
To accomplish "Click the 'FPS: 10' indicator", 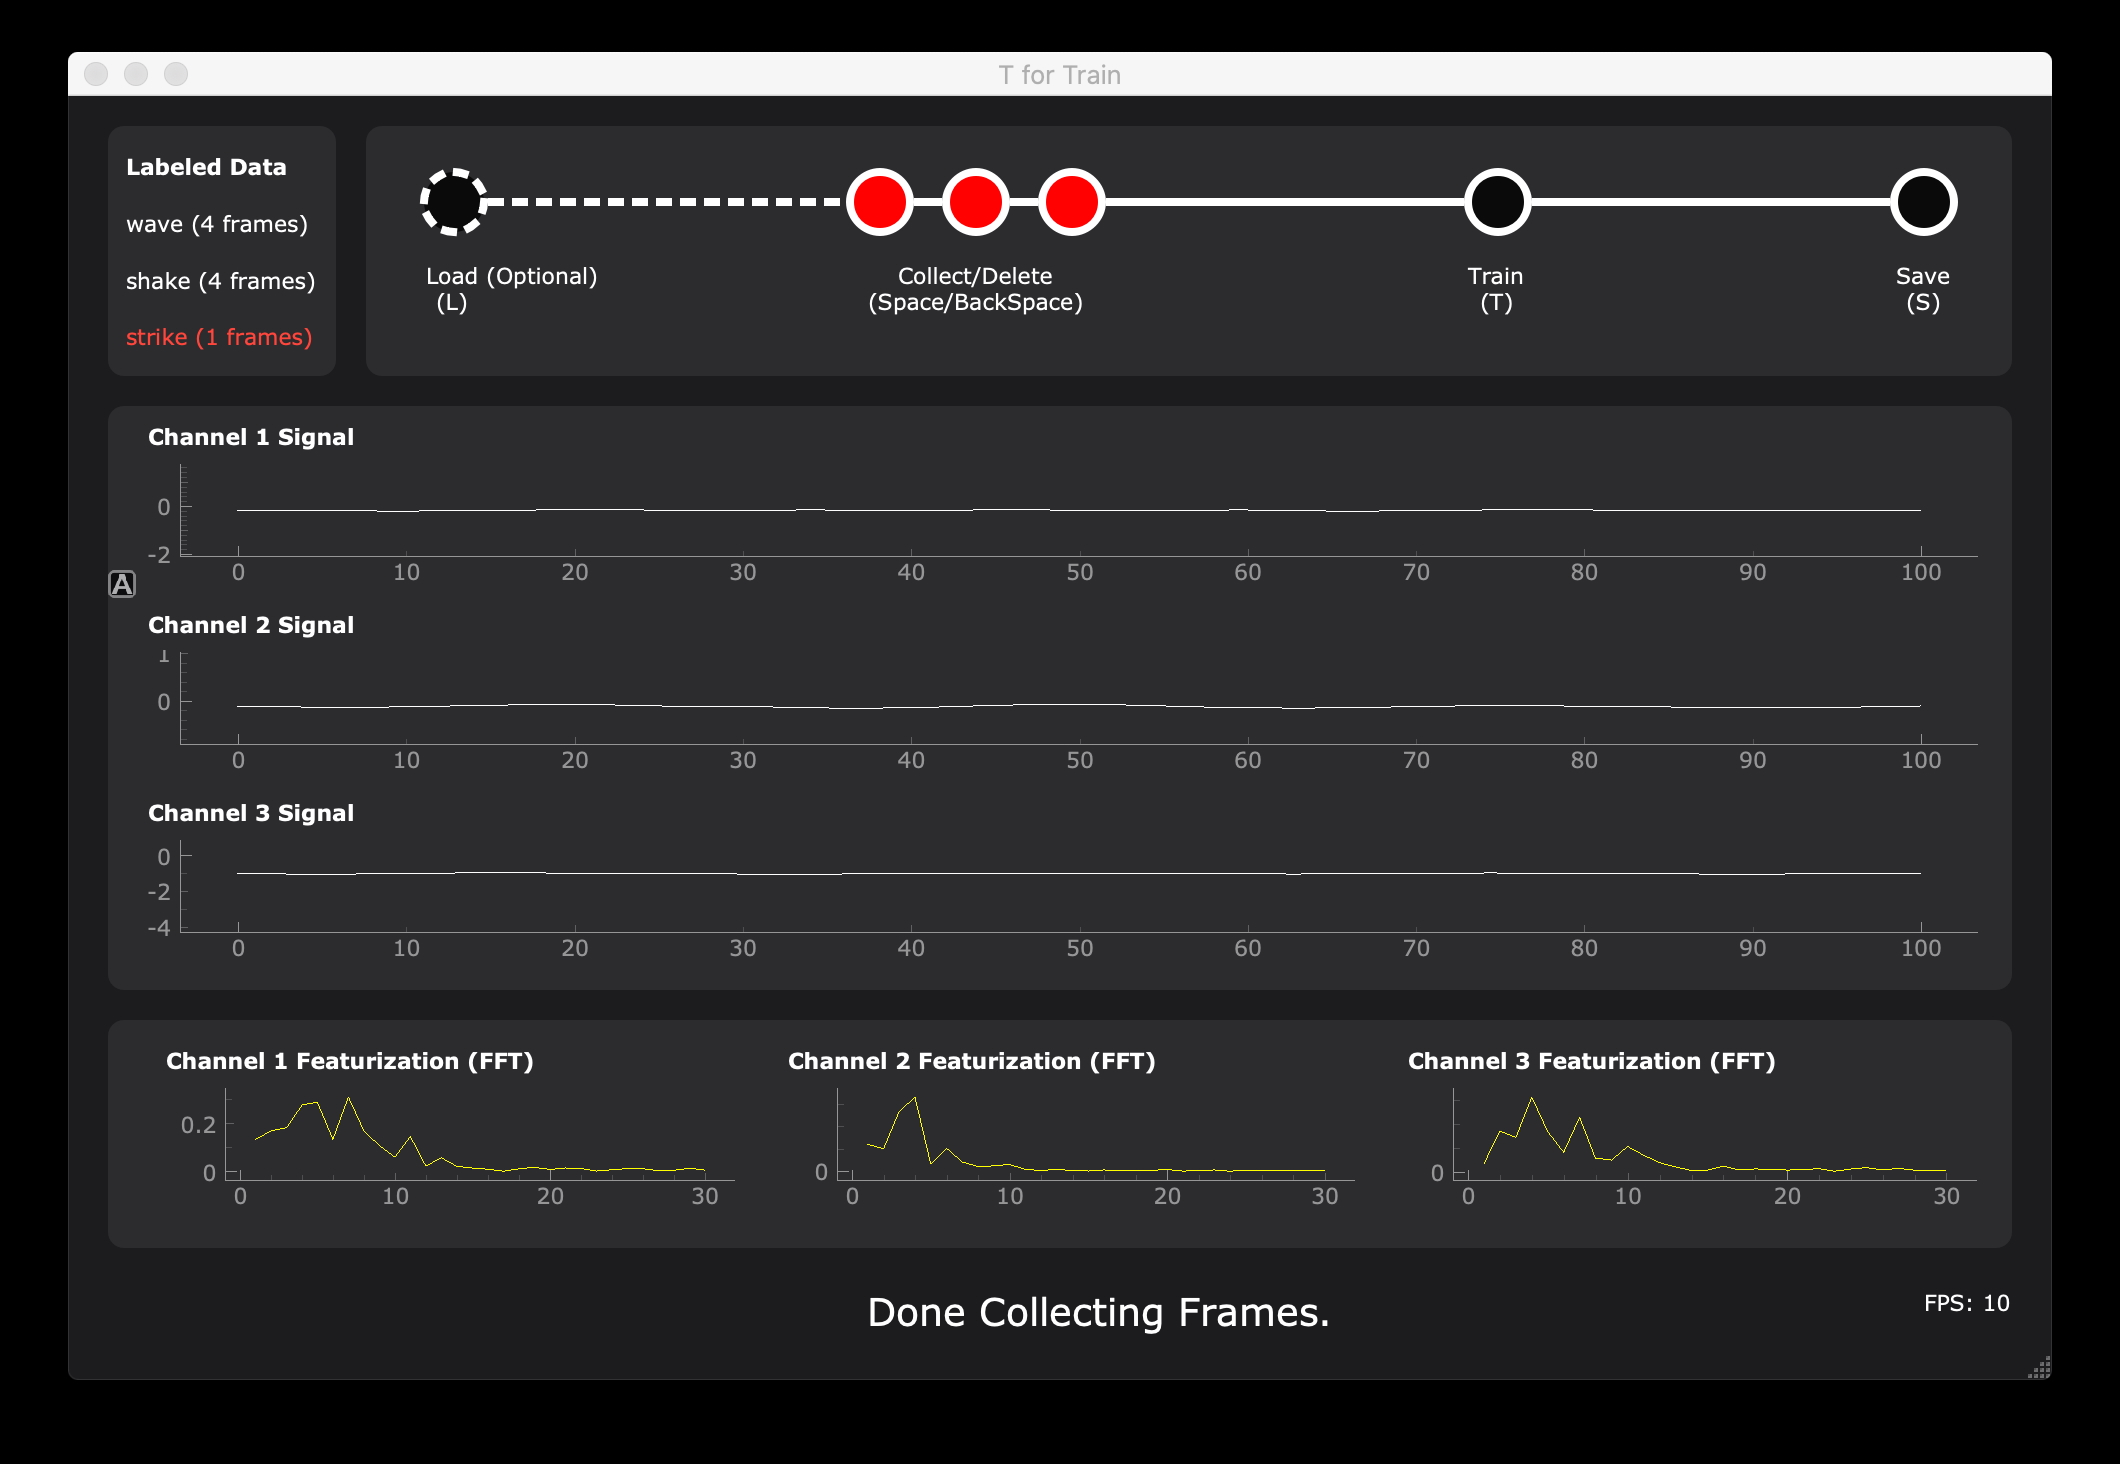I will pyautogui.click(x=1967, y=1303).
